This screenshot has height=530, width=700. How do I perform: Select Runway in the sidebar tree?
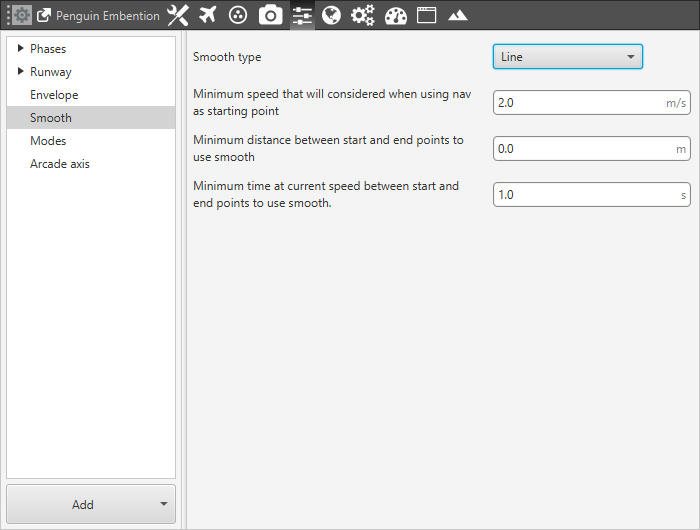[x=50, y=72]
